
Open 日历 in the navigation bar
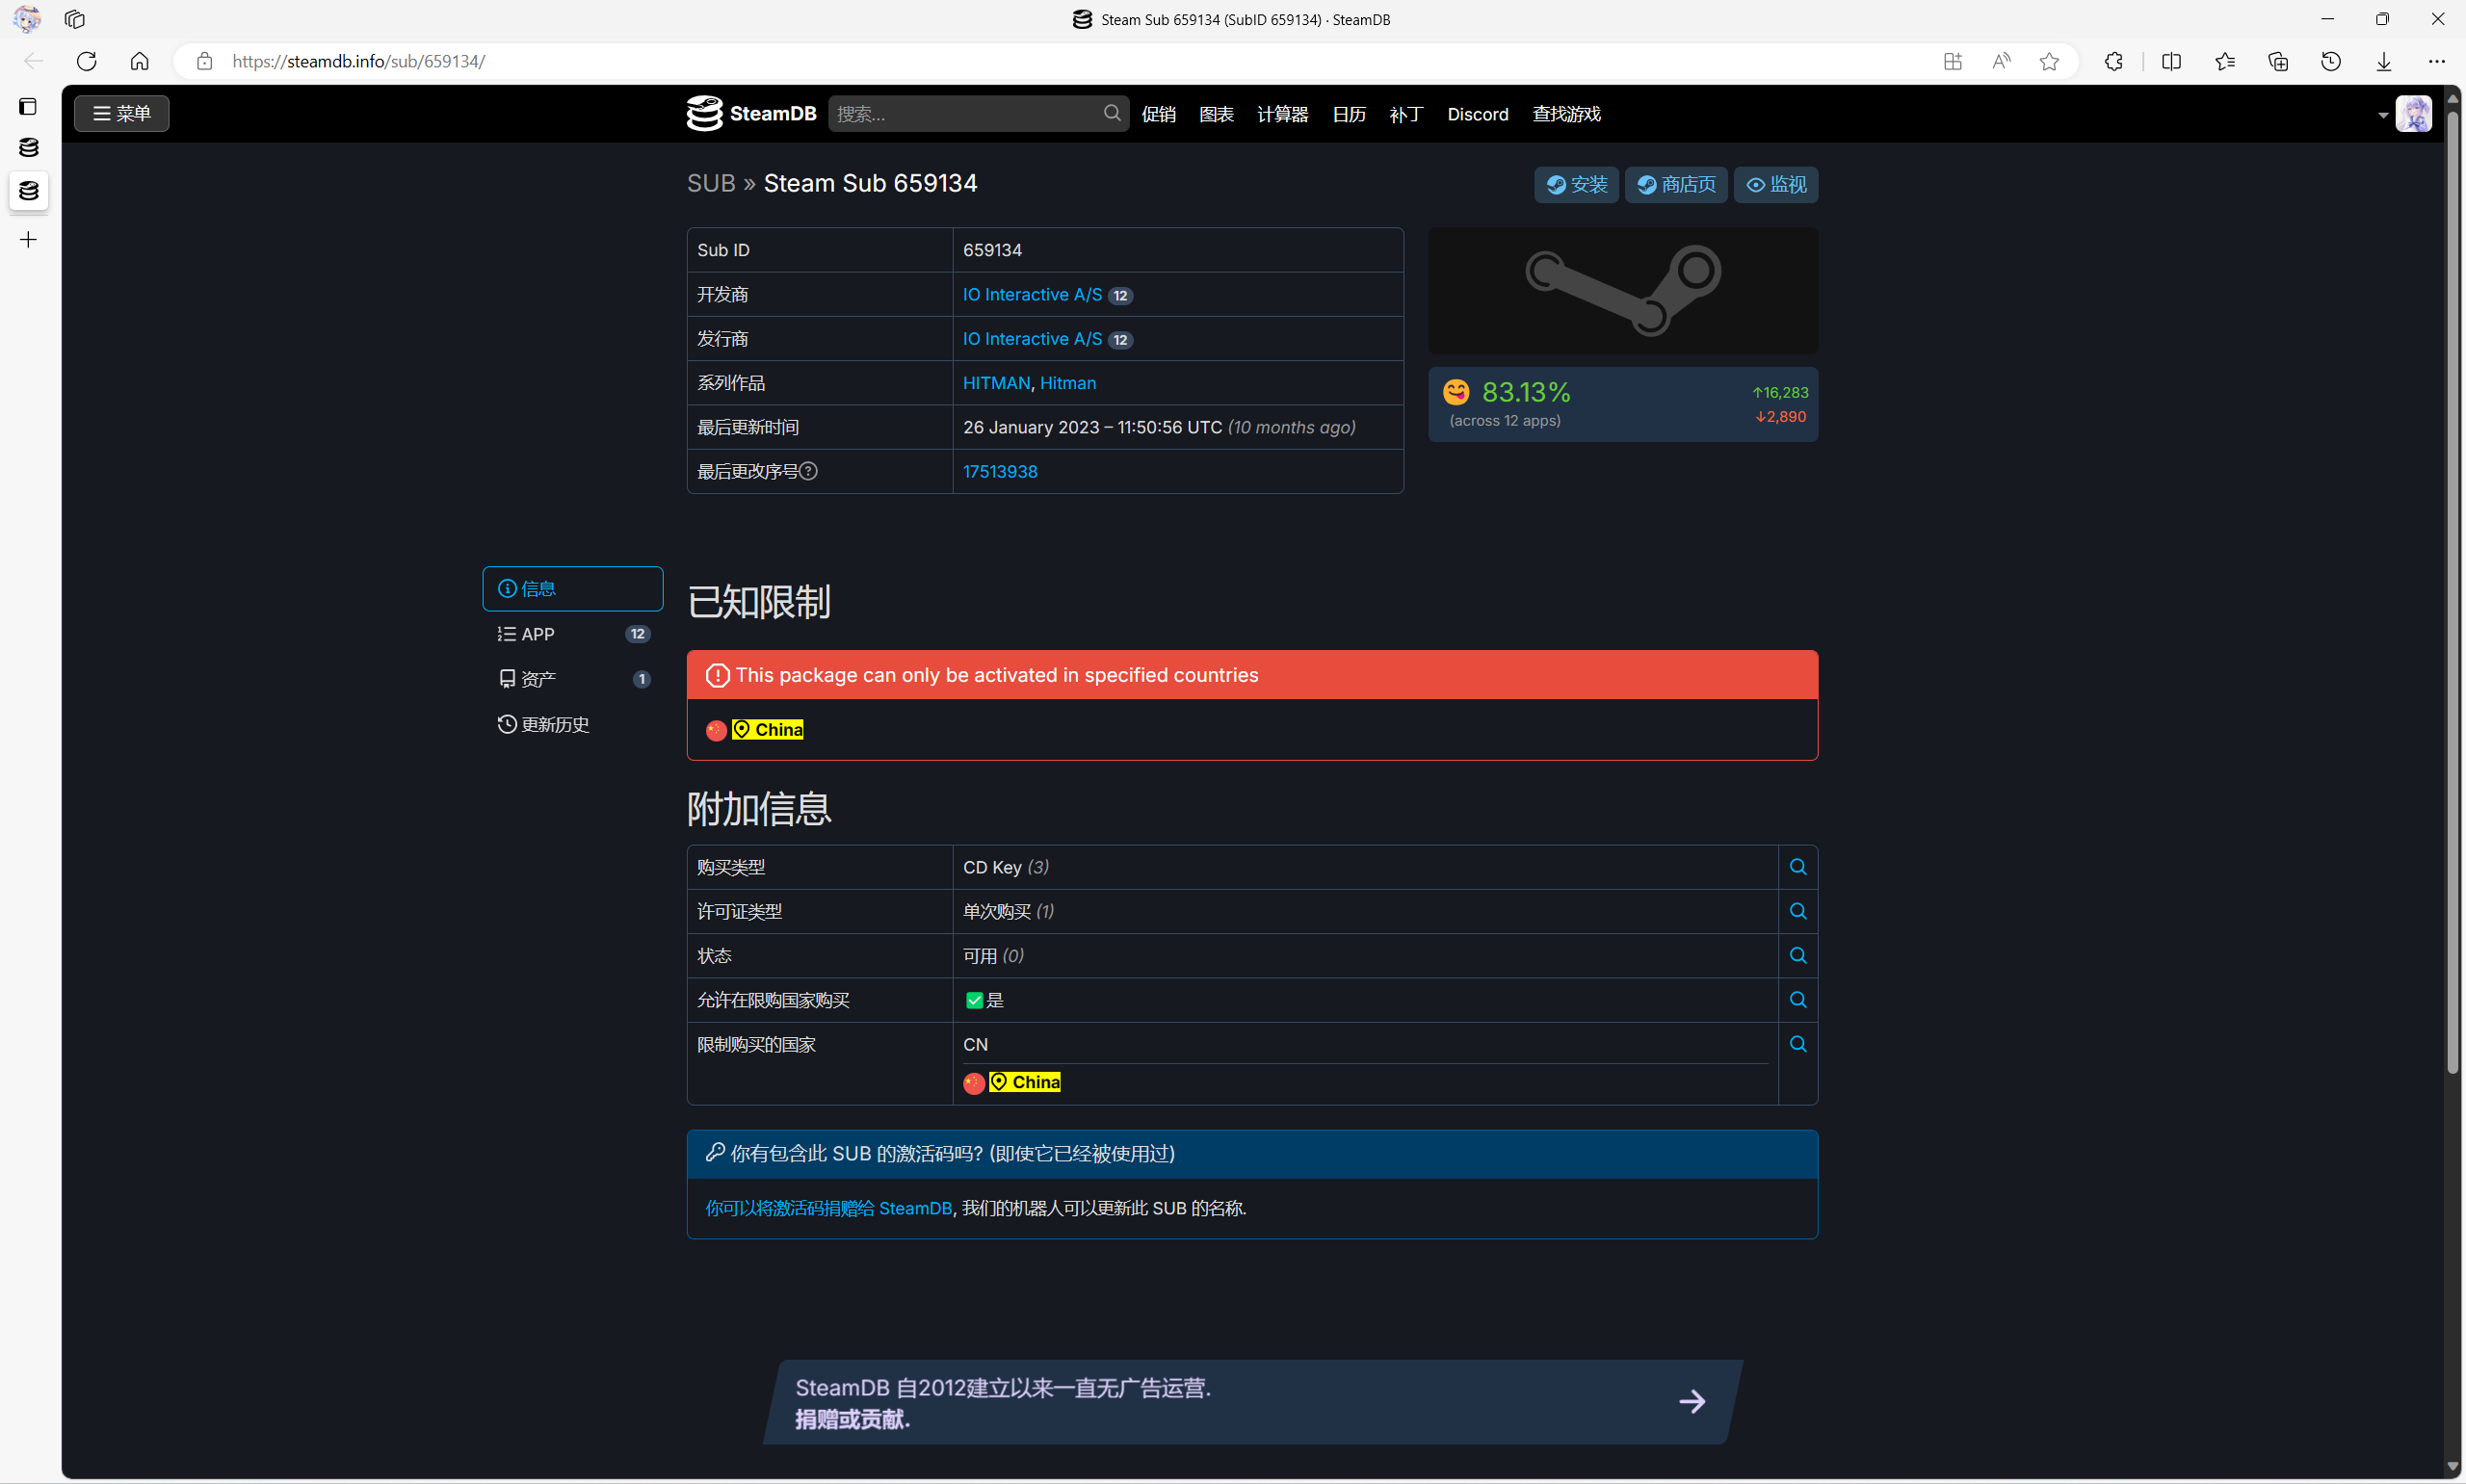coord(1349,114)
